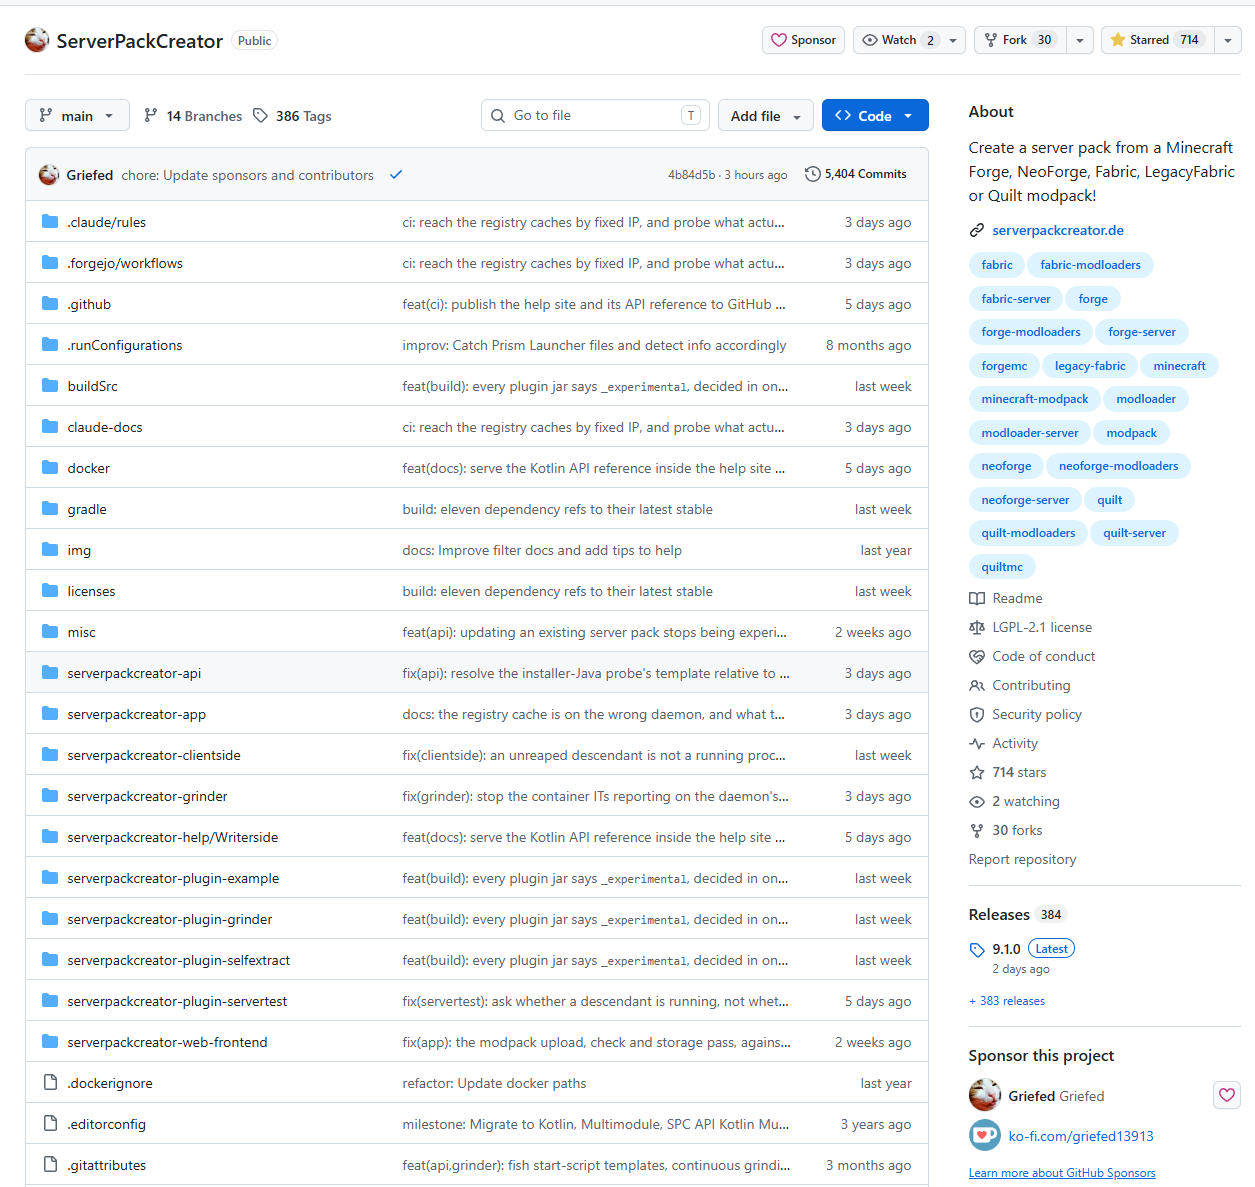Open the Add file dropdown
The height and width of the screenshot is (1187, 1255).
(766, 115)
